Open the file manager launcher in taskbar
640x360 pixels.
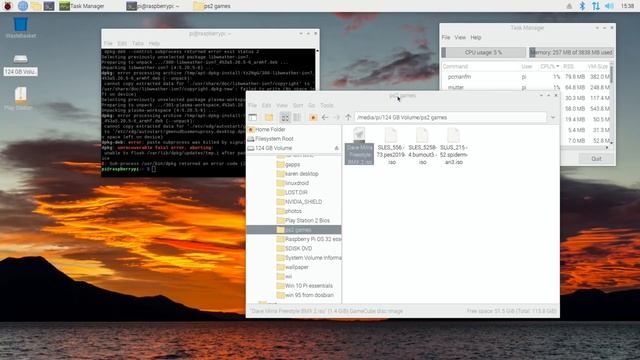(36, 6)
